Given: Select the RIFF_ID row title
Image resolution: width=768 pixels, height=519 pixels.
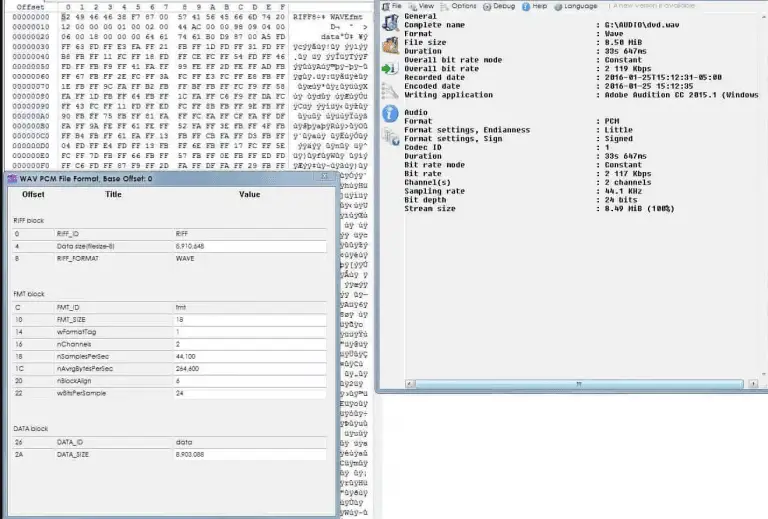Looking at the screenshot, I should click(x=67, y=234).
